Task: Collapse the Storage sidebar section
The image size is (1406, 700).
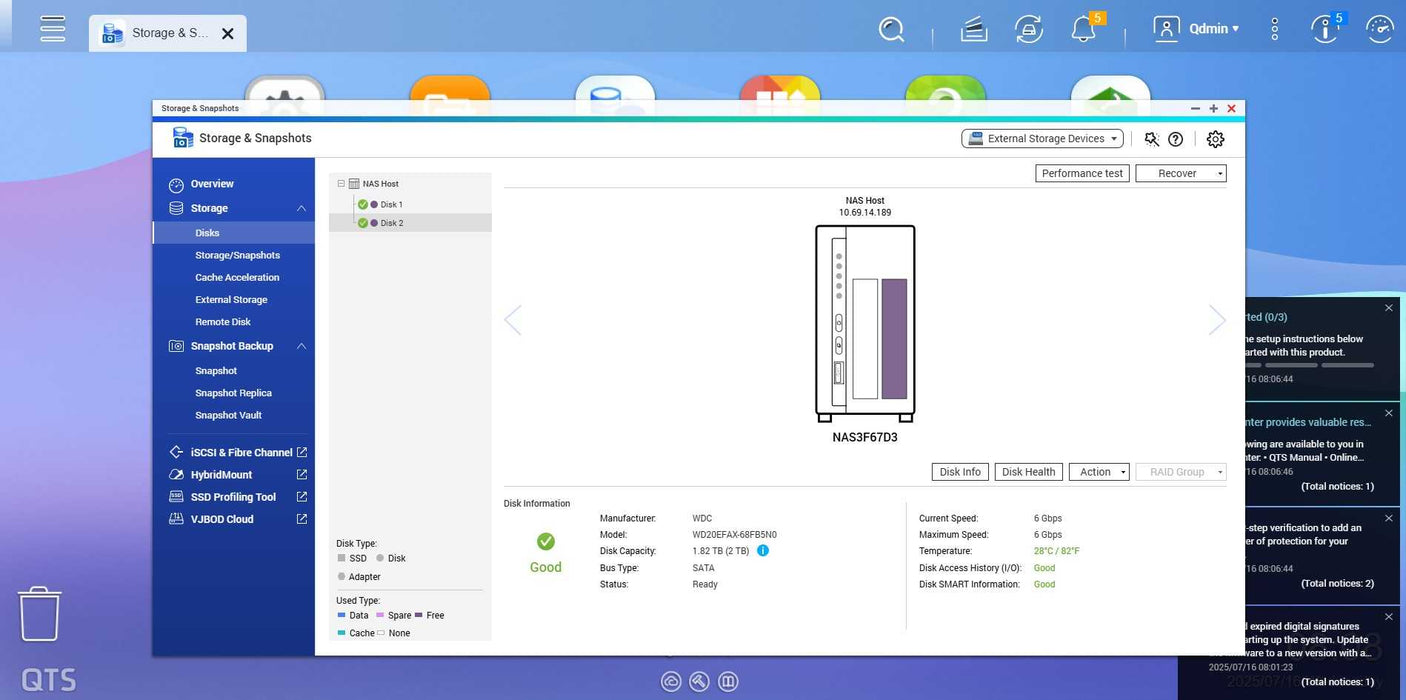Action: [301, 208]
